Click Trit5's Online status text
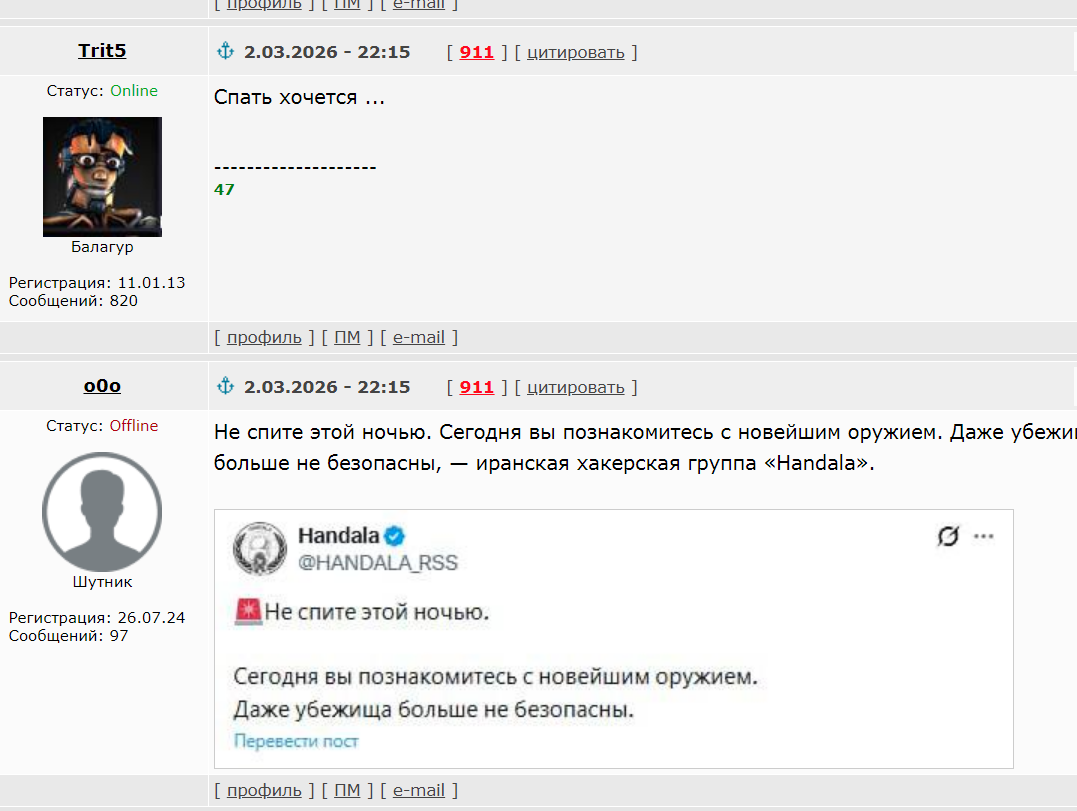This screenshot has width=1077, height=811. 134,91
